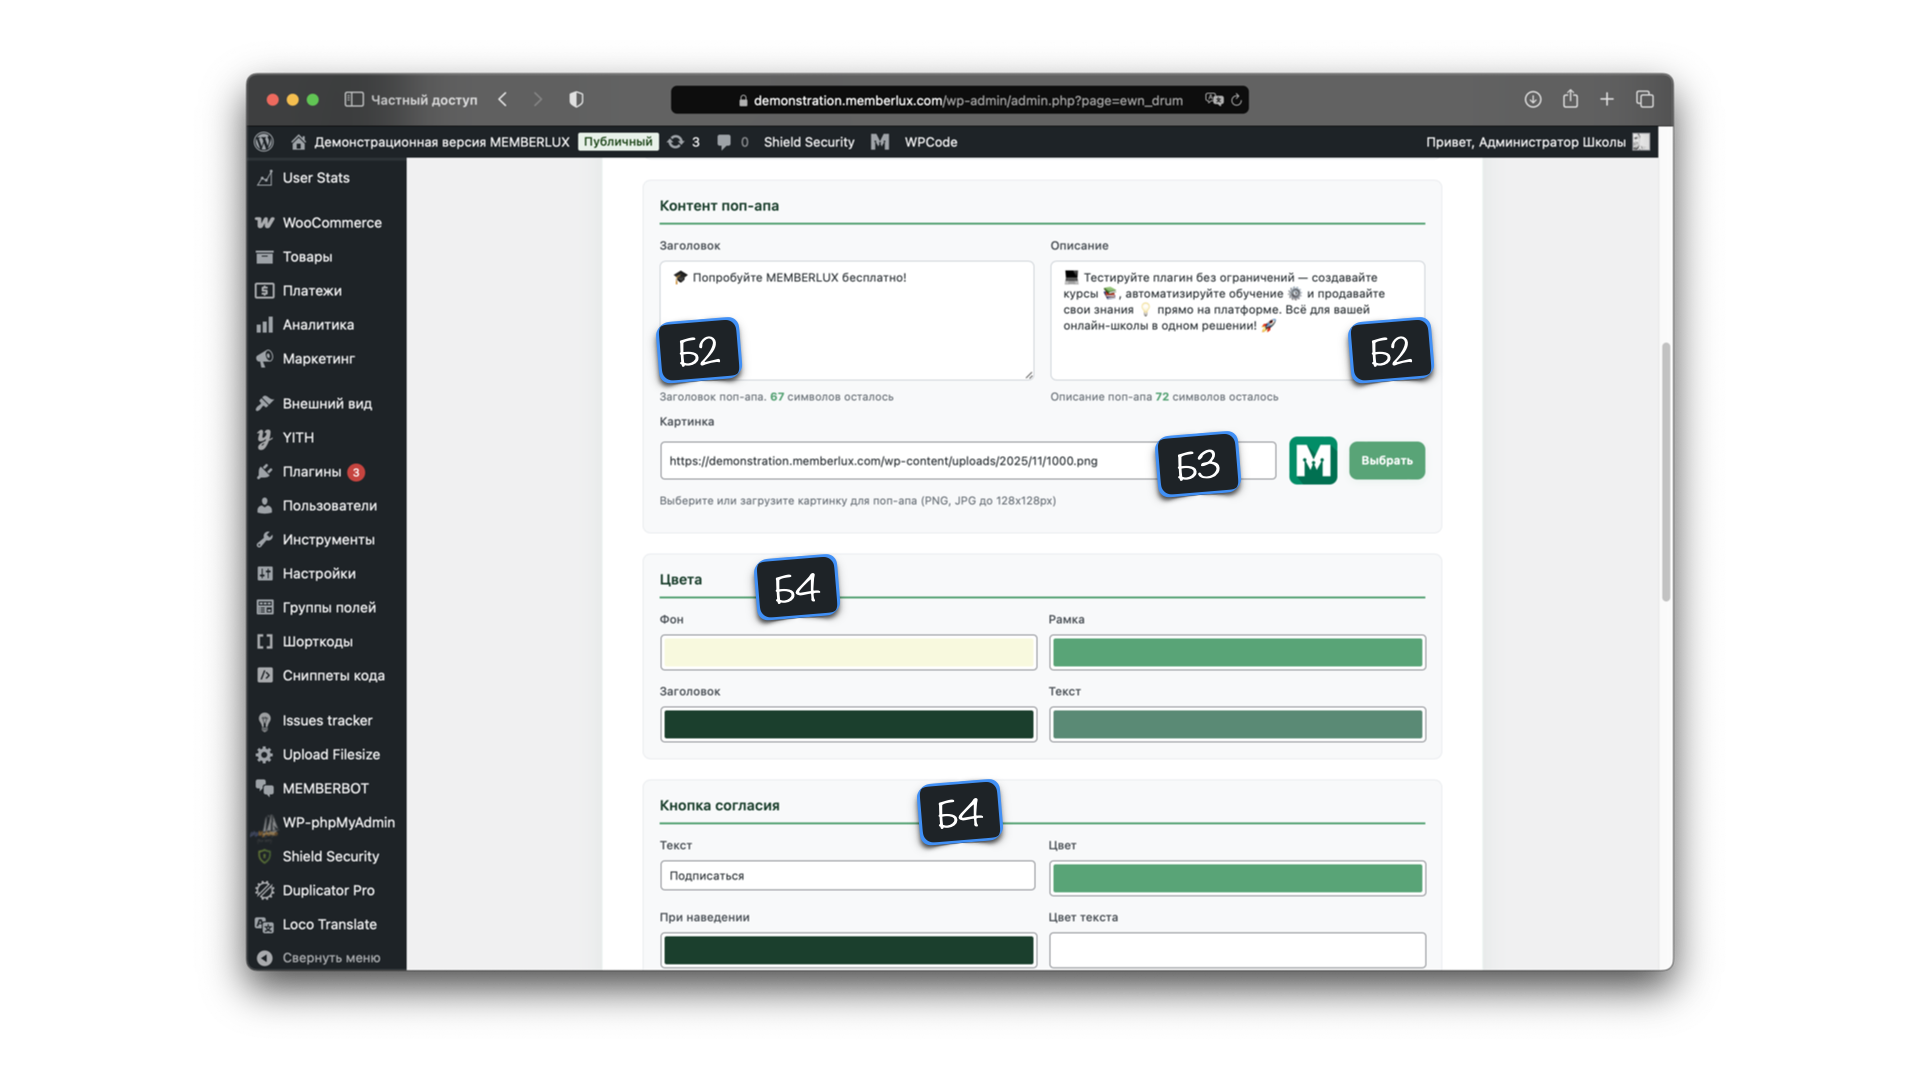Image resolution: width=1920 pixels, height=1080 pixels.
Task: Click the MEMBERLUX M icon in admin bar
Action: [x=880, y=142]
